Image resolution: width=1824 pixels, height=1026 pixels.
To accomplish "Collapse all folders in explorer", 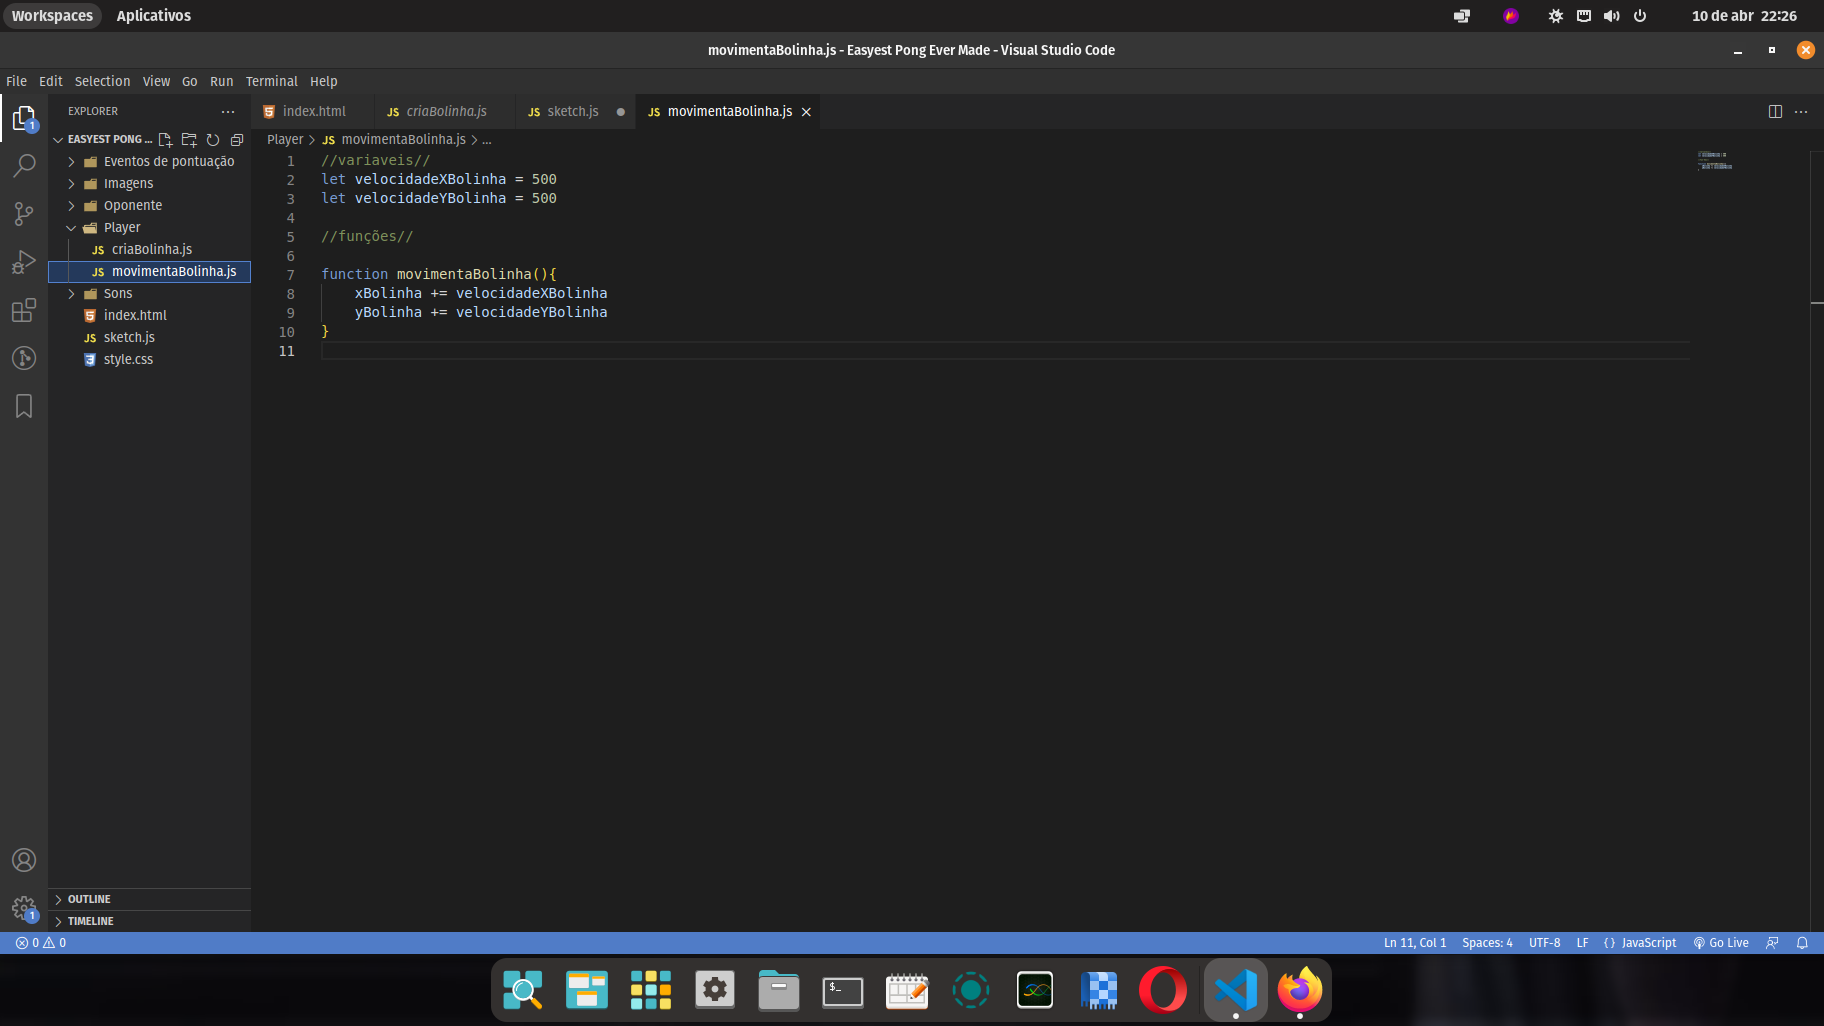I will point(237,140).
